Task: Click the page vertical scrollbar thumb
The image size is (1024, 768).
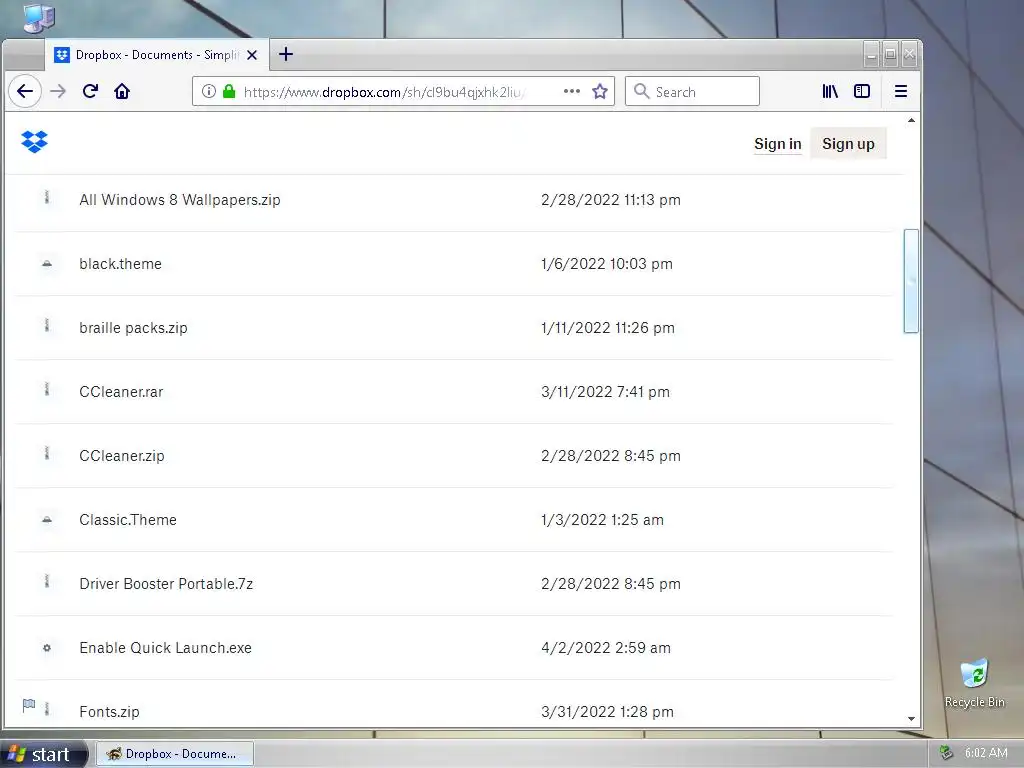Action: pyautogui.click(x=911, y=281)
